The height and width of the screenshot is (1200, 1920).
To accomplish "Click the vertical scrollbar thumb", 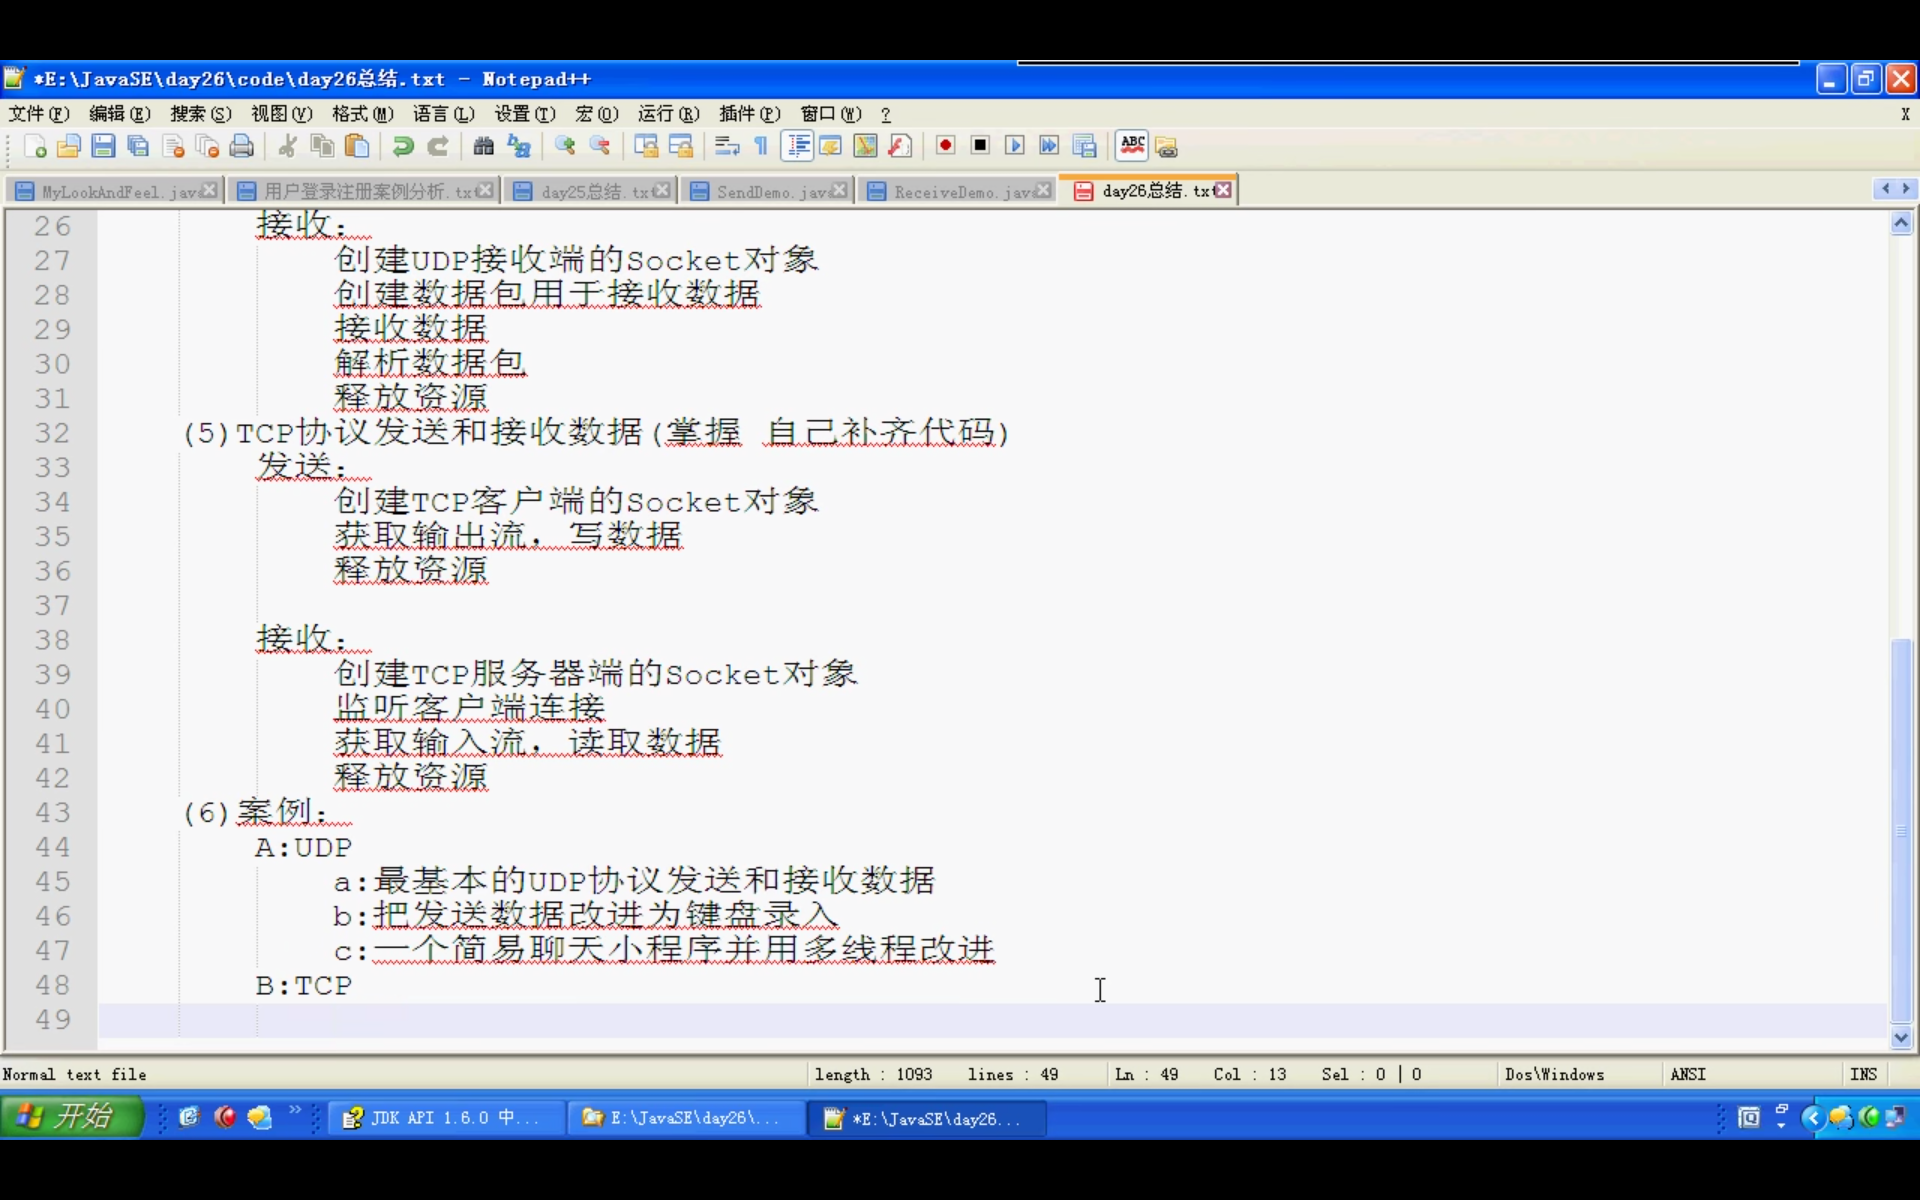I will click(1902, 830).
